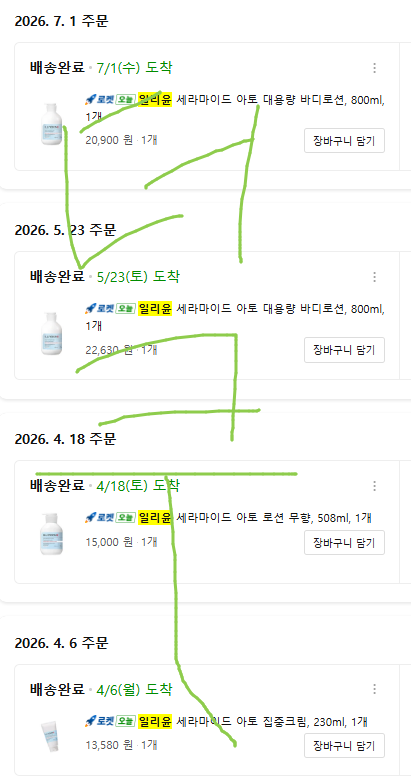Click the rocket delivery badge on the 4/6 order
The height and width of the screenshot is (781, 411).
(110, 721)
